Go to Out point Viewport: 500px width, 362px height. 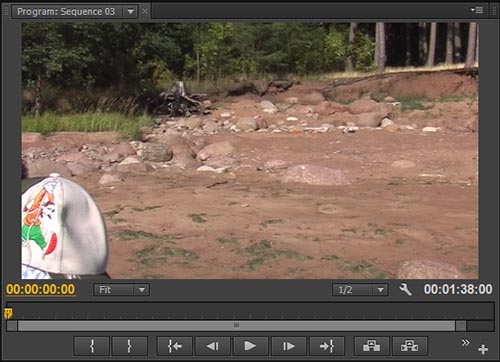327,346
